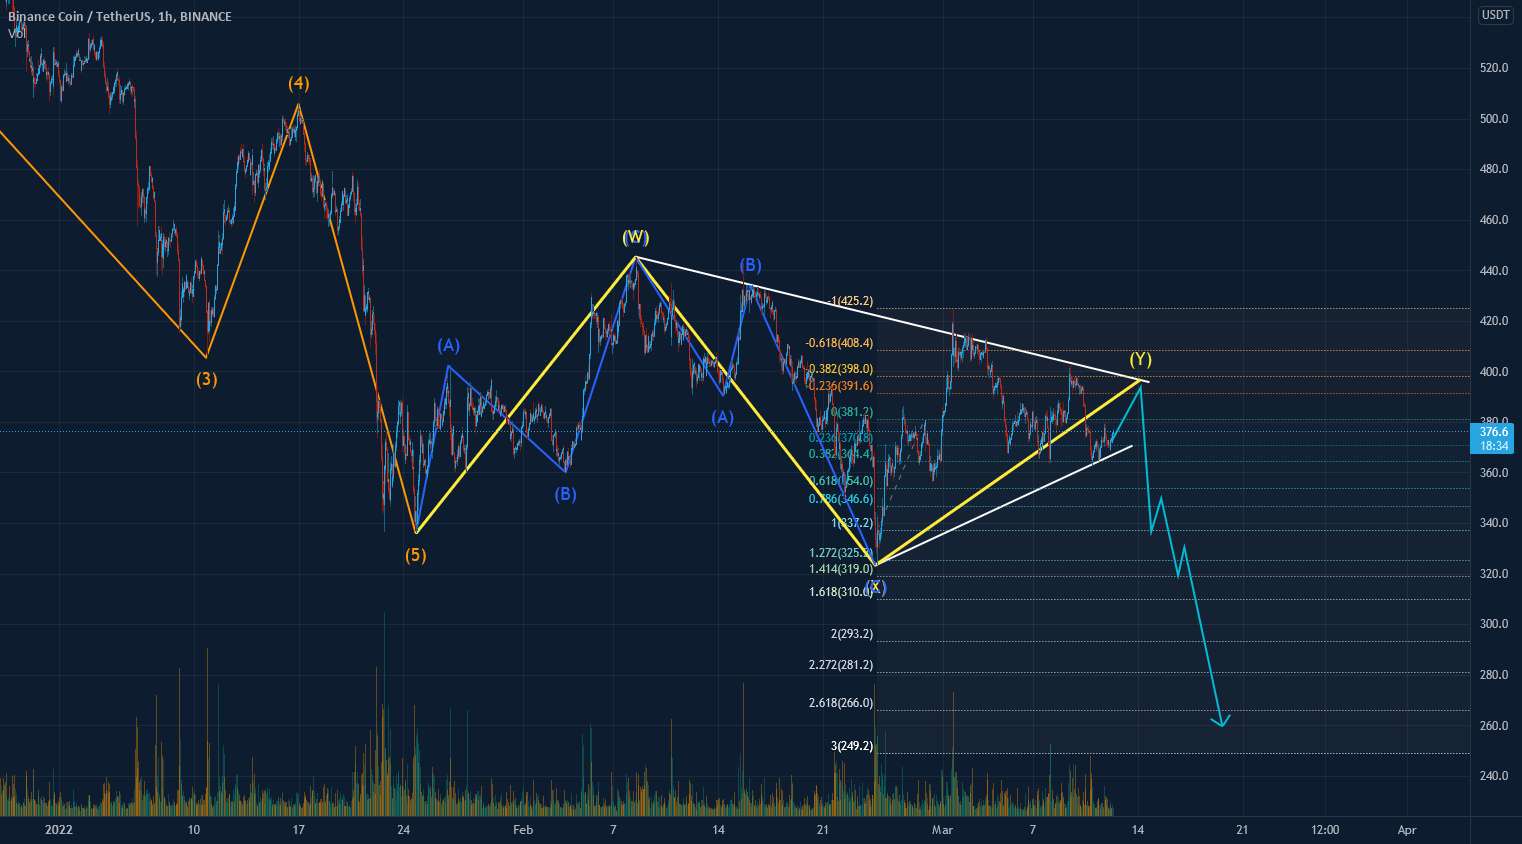The height and width of the screenshot is (844, 1522).
Task: Click the 12:00 label on time axis
Action: [1324, 830]
